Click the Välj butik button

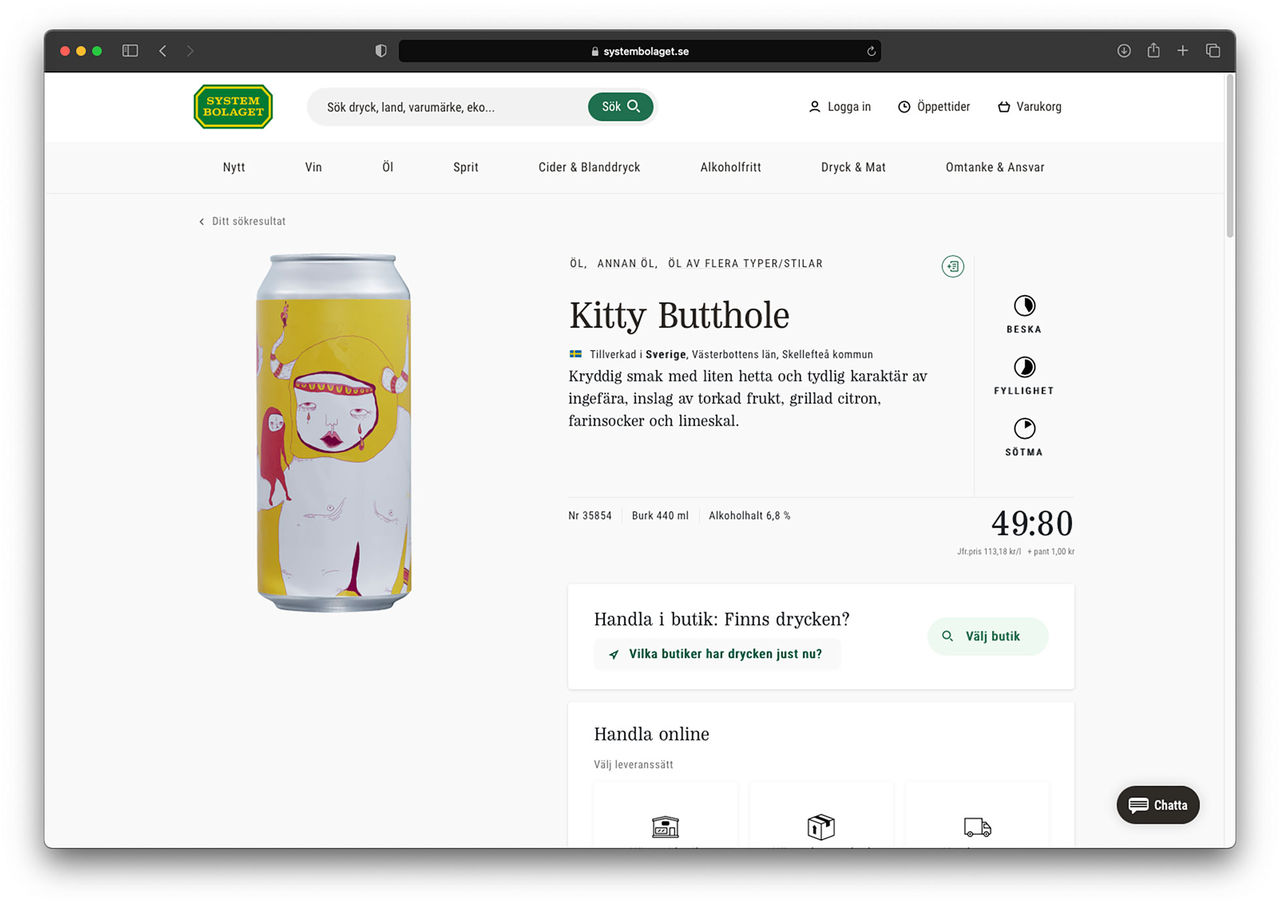tap(988, 636)
